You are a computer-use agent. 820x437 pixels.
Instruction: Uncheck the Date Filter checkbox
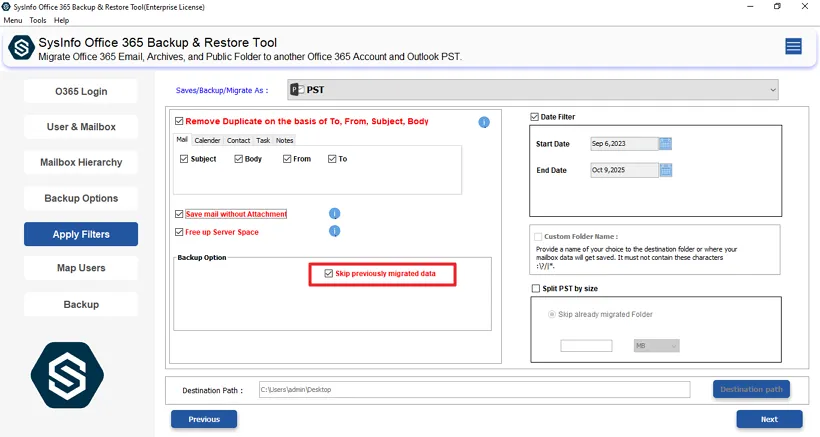tap(535, 117)
